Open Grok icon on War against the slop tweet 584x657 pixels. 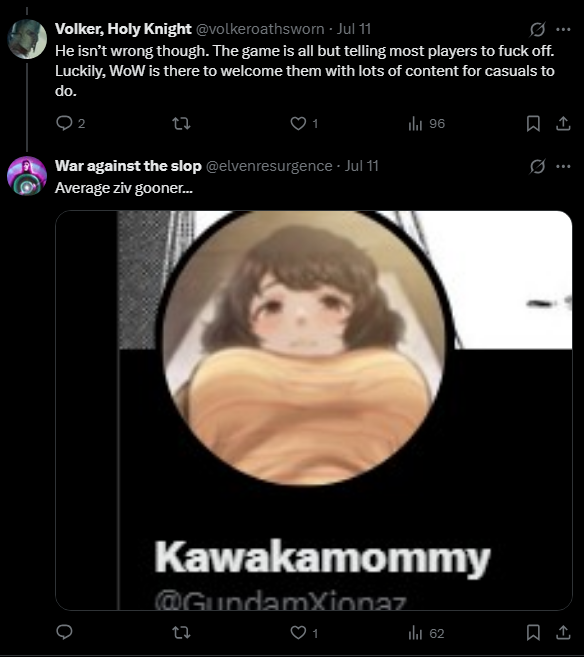pos(537,166)
